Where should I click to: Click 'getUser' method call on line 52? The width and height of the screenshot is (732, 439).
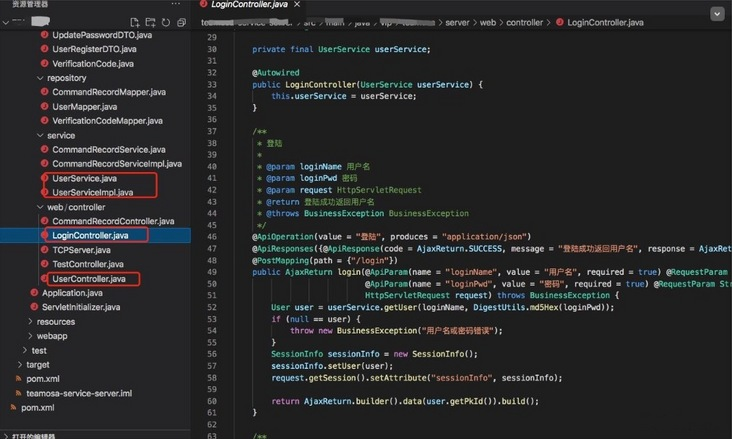[x=400, y=307]
